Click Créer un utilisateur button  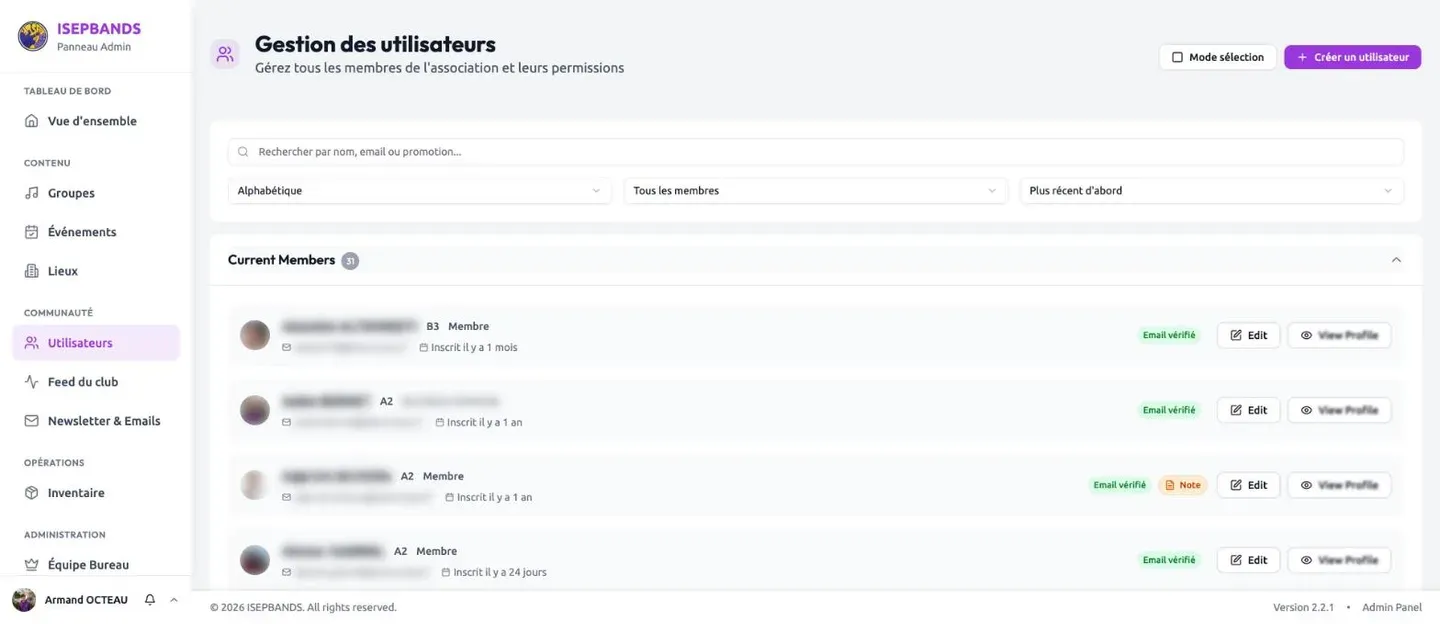[x=1352, y=57]
